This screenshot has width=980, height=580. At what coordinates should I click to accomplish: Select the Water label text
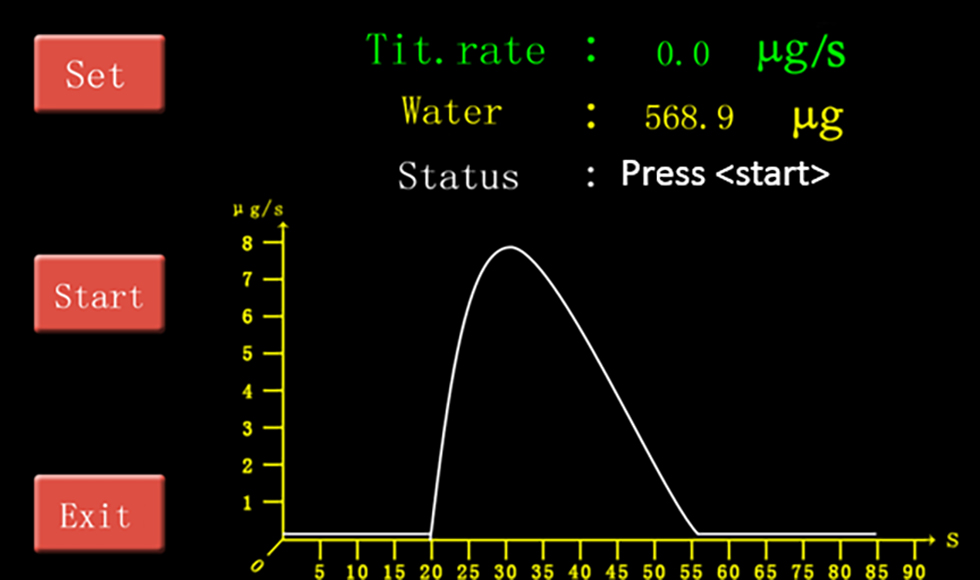tap(450, 112)
